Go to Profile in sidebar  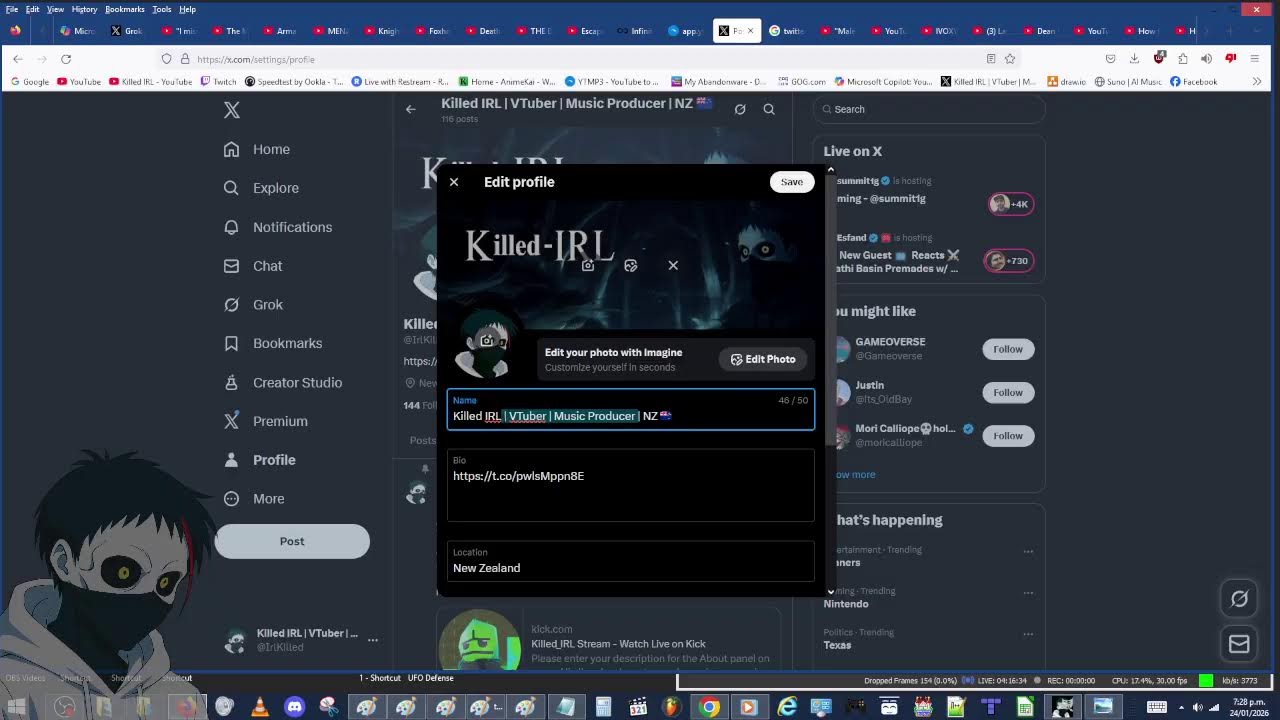point(260,460)
